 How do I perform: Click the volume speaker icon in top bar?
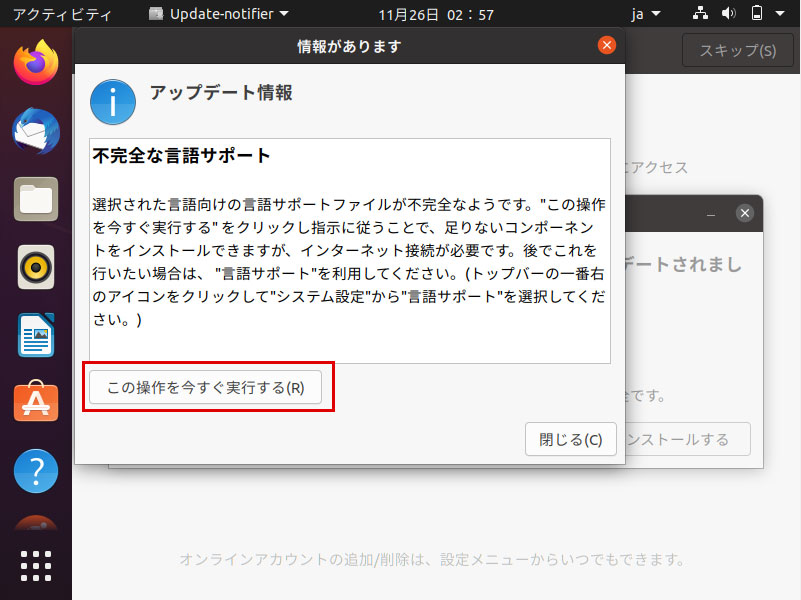click(x=728, y=13)
